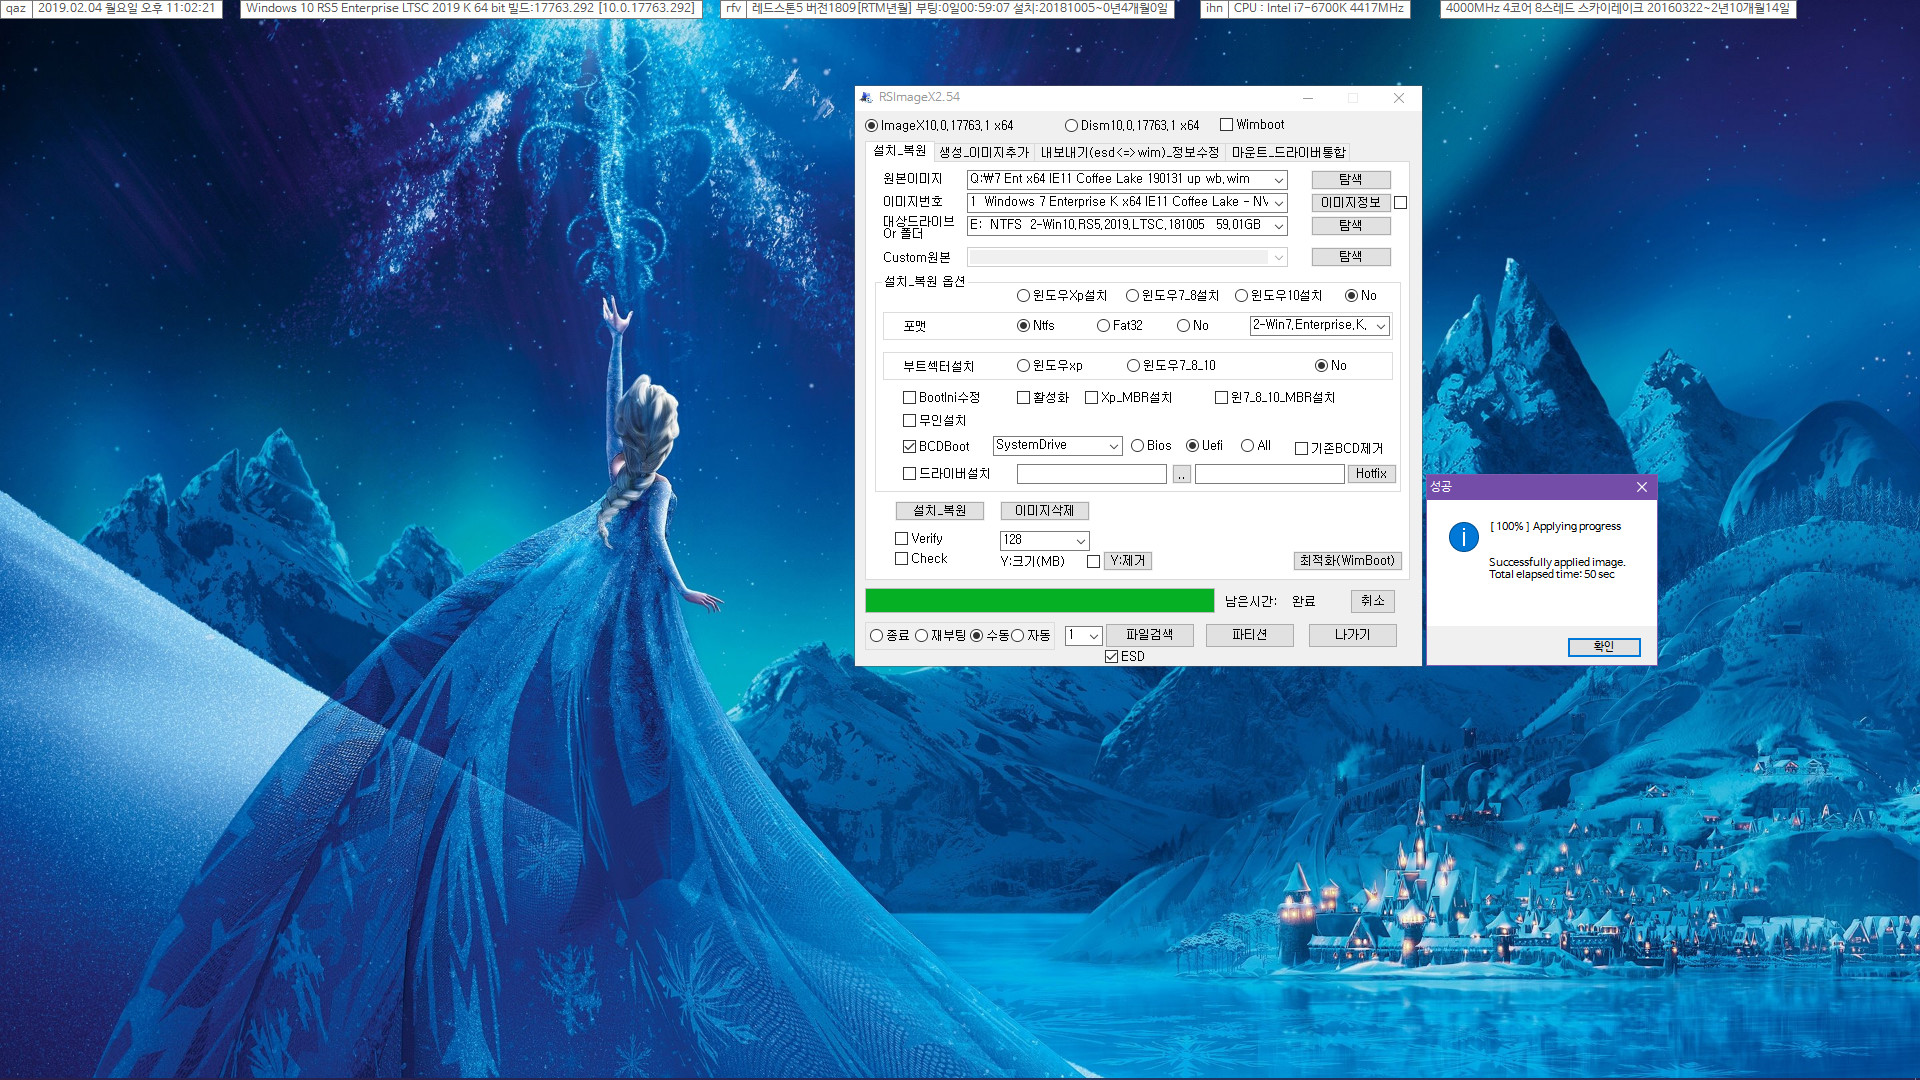This screenshot has height=1080, width=1920.
Task: Toggle the Verify checkbox
Action: [x=901, y=539]
